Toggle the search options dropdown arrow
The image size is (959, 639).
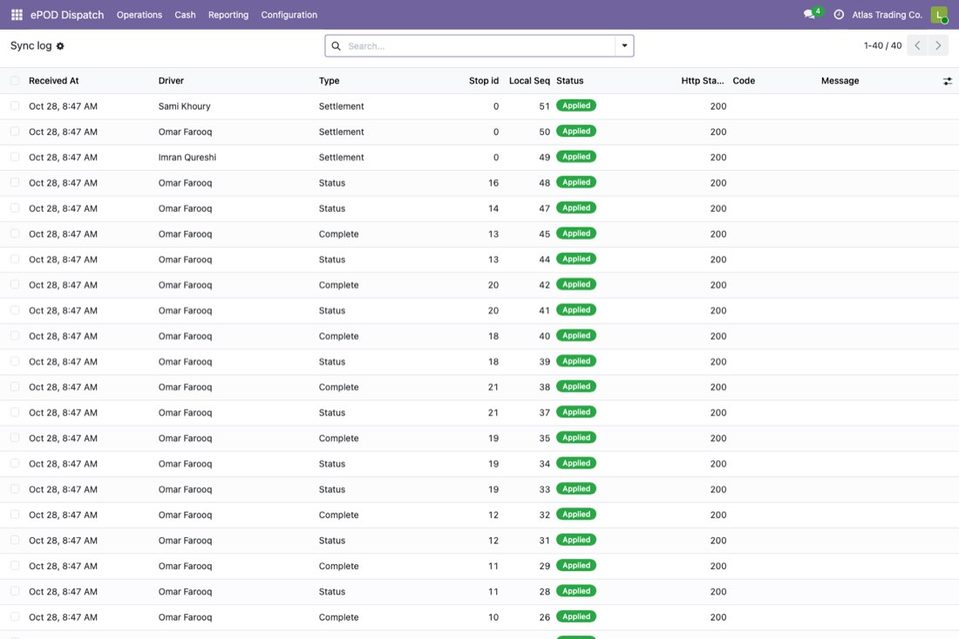pos(624,46)
